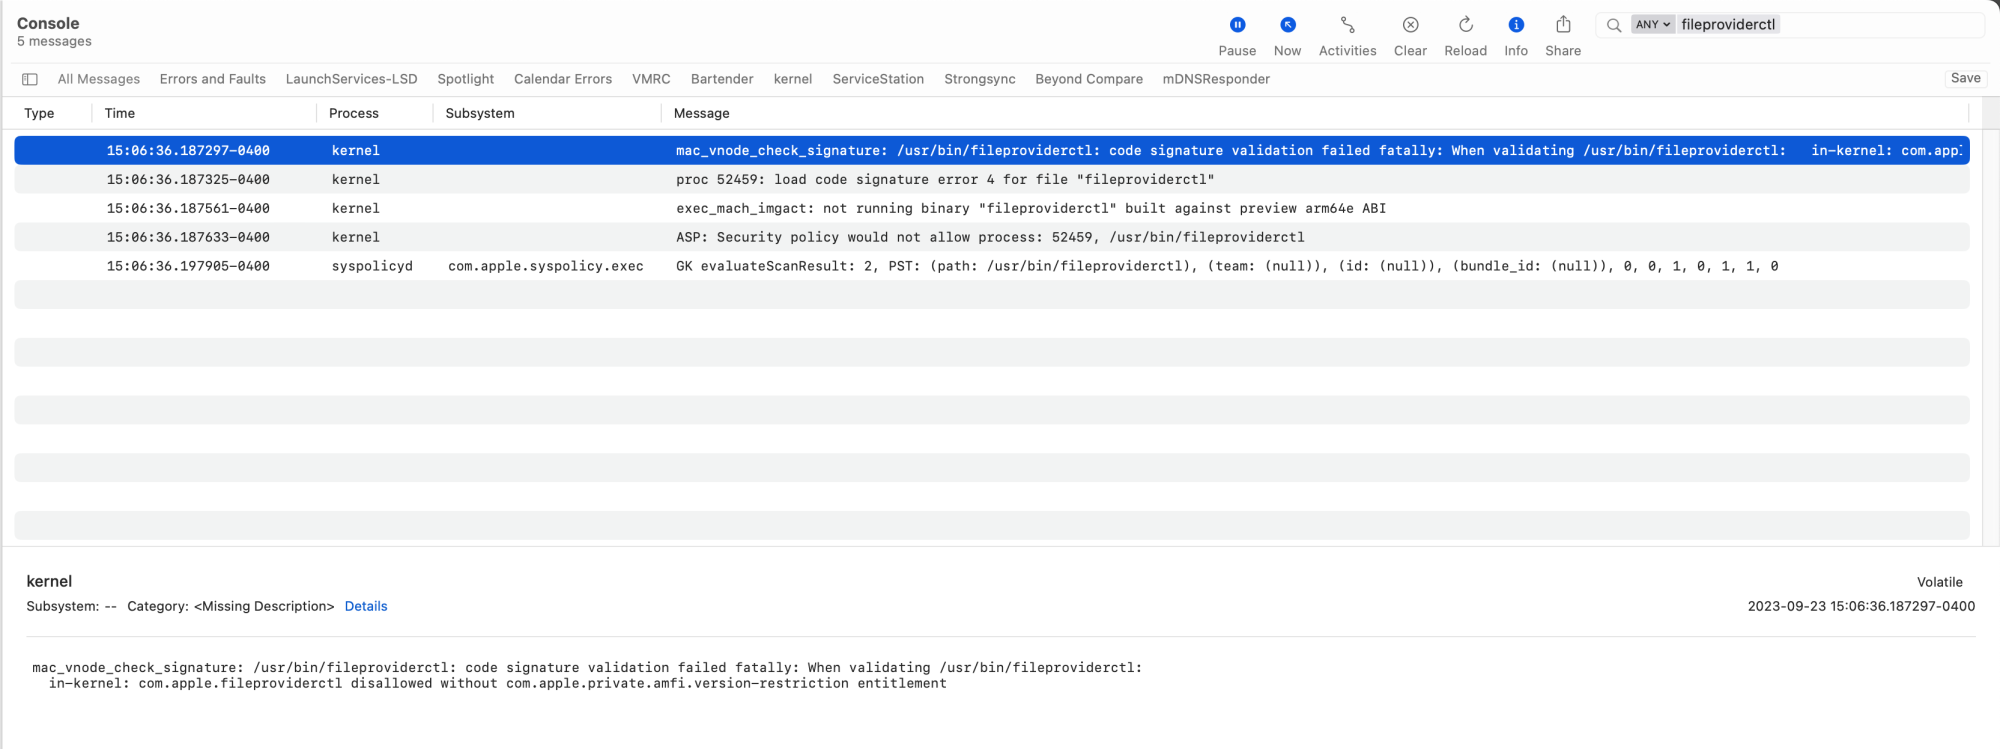Click the Now toolbar icon
Screen dimensions: 2000x749
[x=1287, y=25]
